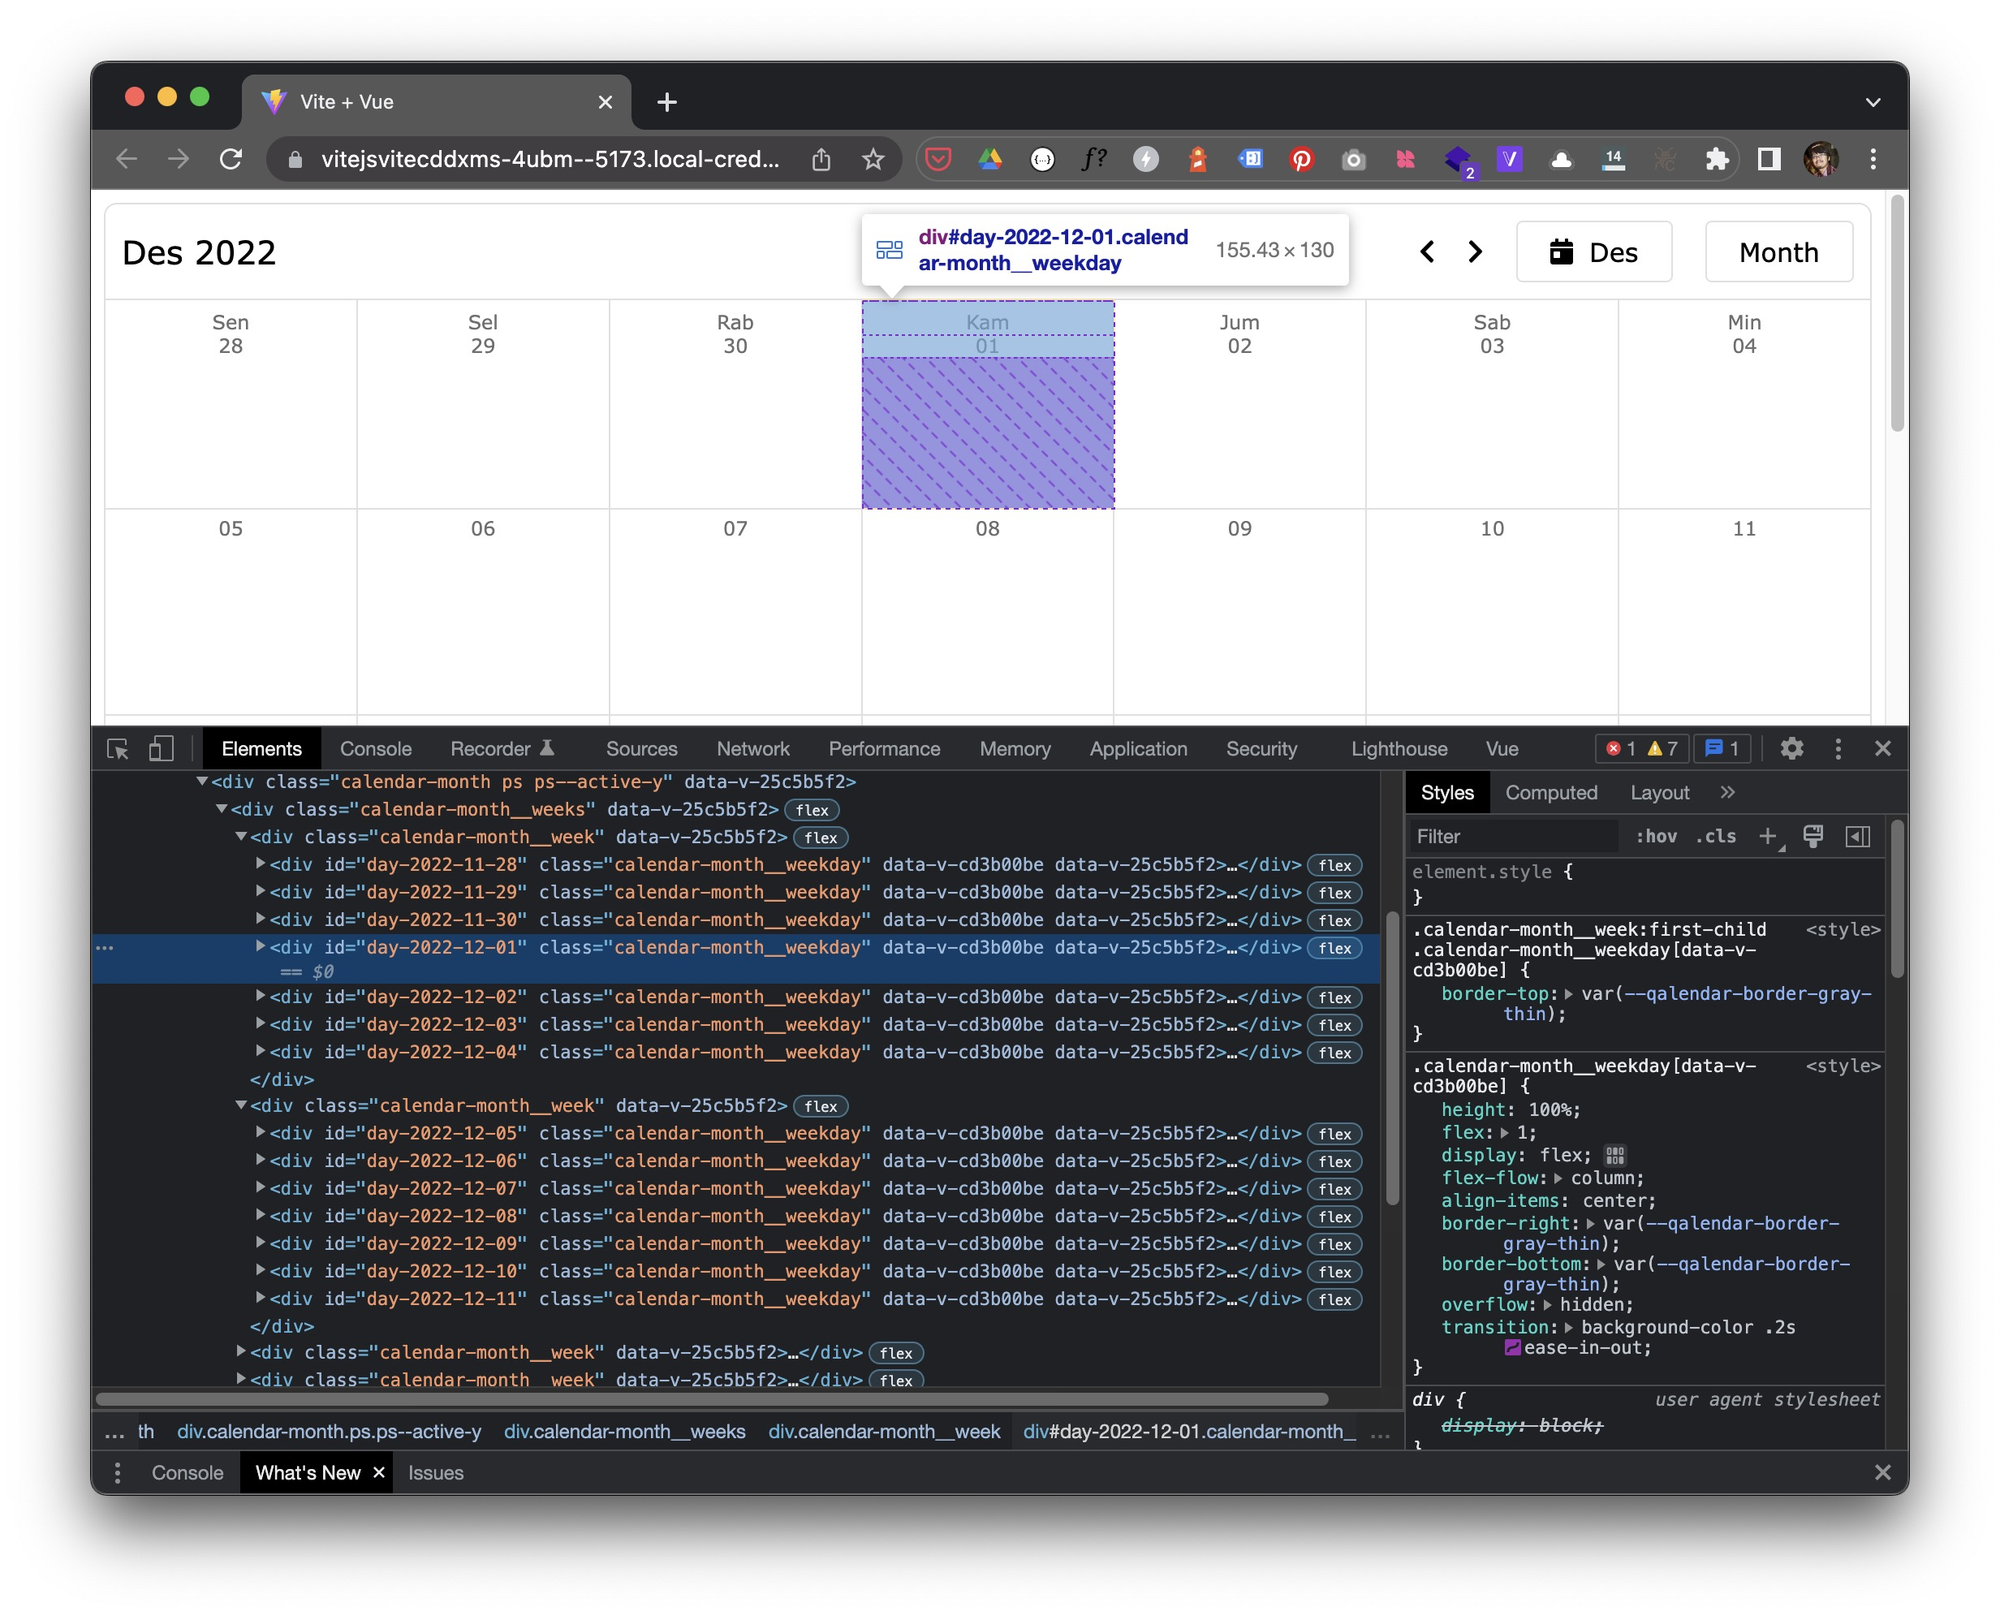Screen dimensions: 2000x1615
Task: Go to the previous calendar month
Action: click(x=1427, y=252)
